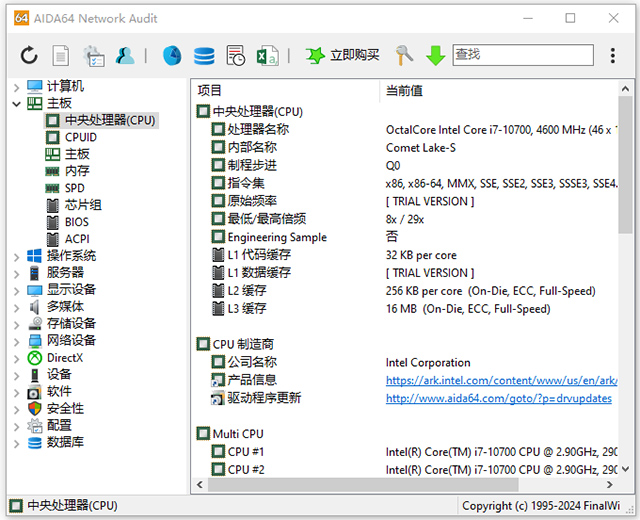Image resolution: width=640 pixels, height=520 pixels.
Task: Select ACPI in the sidebar tree
Action: [77, 239]
